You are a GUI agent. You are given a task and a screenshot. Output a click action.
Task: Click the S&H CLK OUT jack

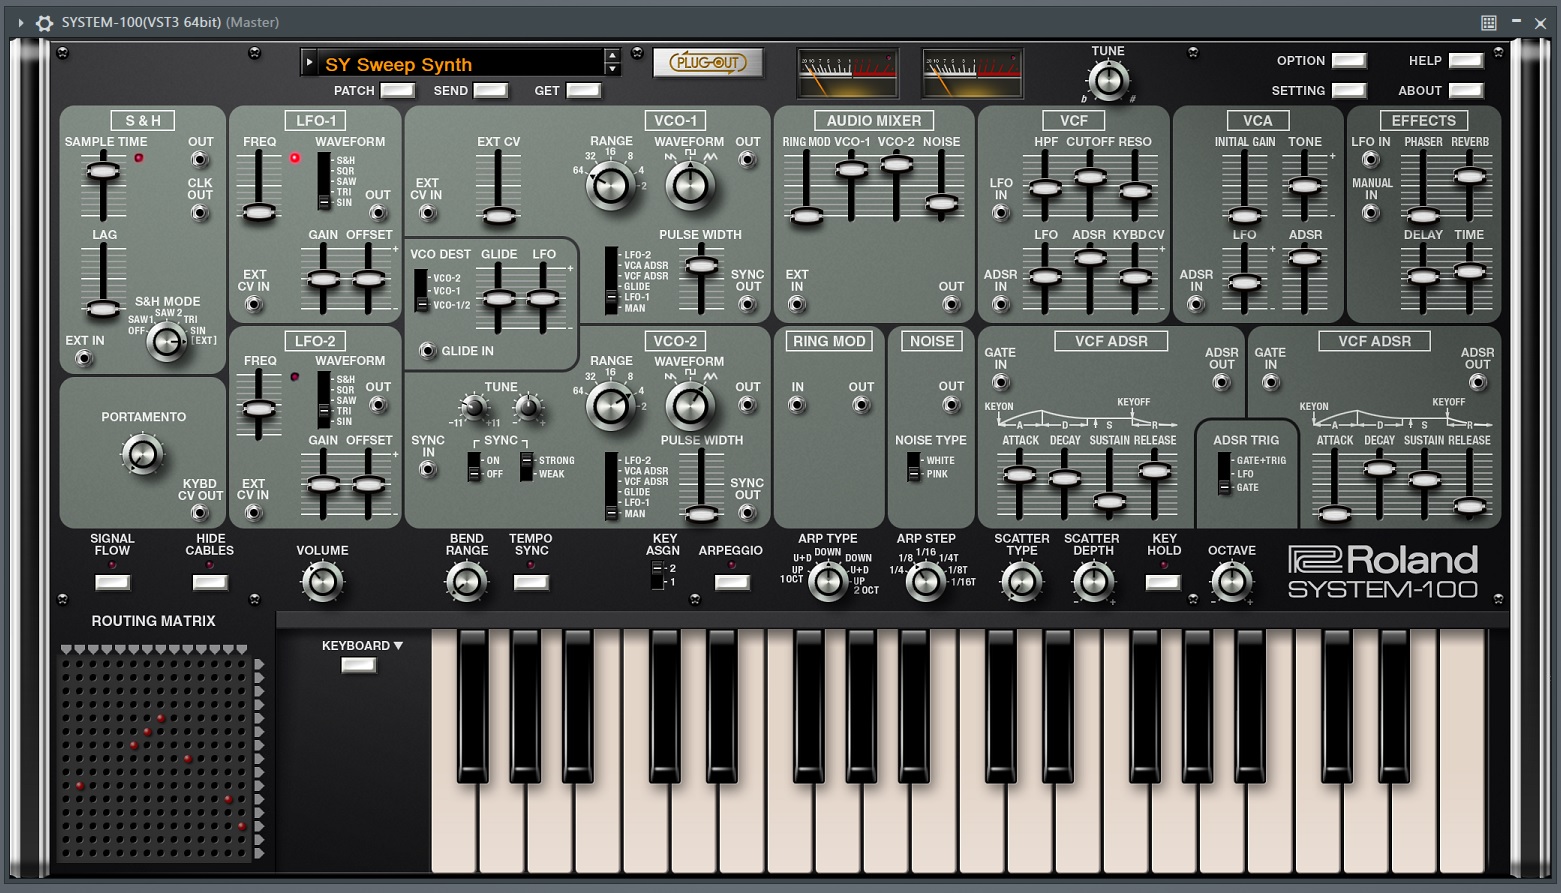pos(200,212)
